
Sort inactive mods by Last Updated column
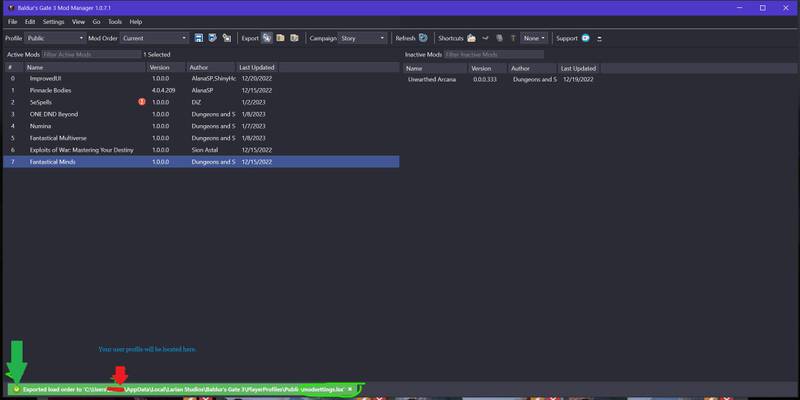(x=579, y=68)
